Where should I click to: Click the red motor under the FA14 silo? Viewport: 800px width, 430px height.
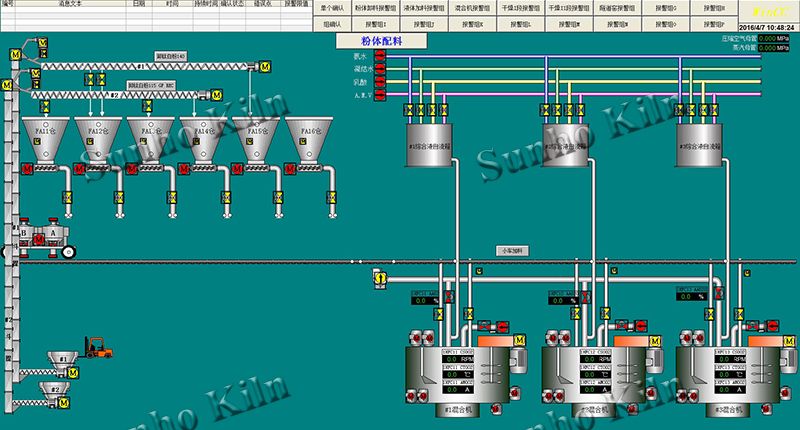tap(185, 169)
